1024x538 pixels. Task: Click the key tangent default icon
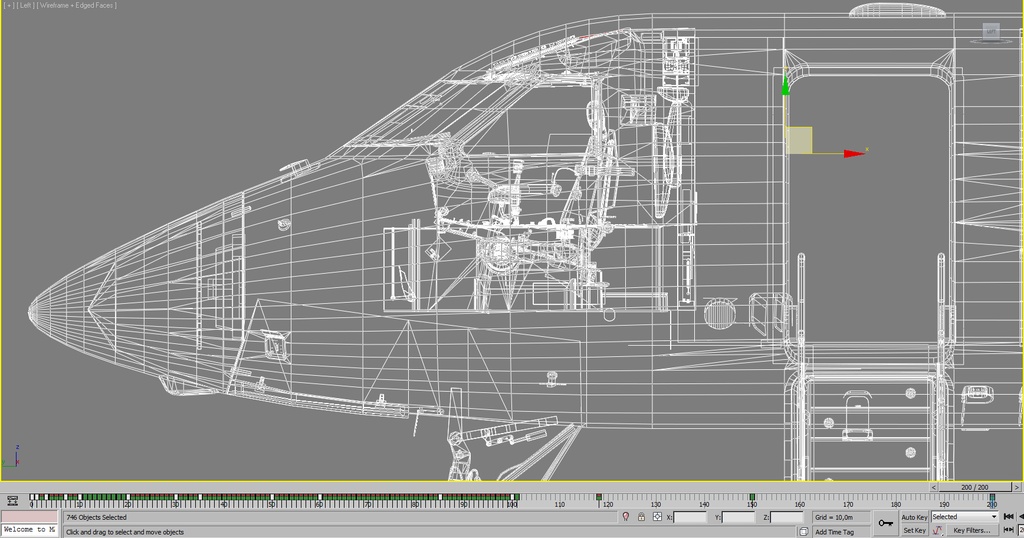coord(938,531)
